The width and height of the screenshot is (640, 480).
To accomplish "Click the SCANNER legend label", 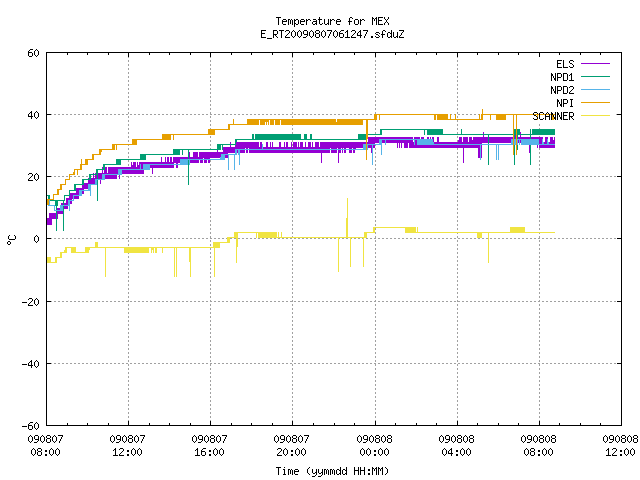I will click(553, 116).
